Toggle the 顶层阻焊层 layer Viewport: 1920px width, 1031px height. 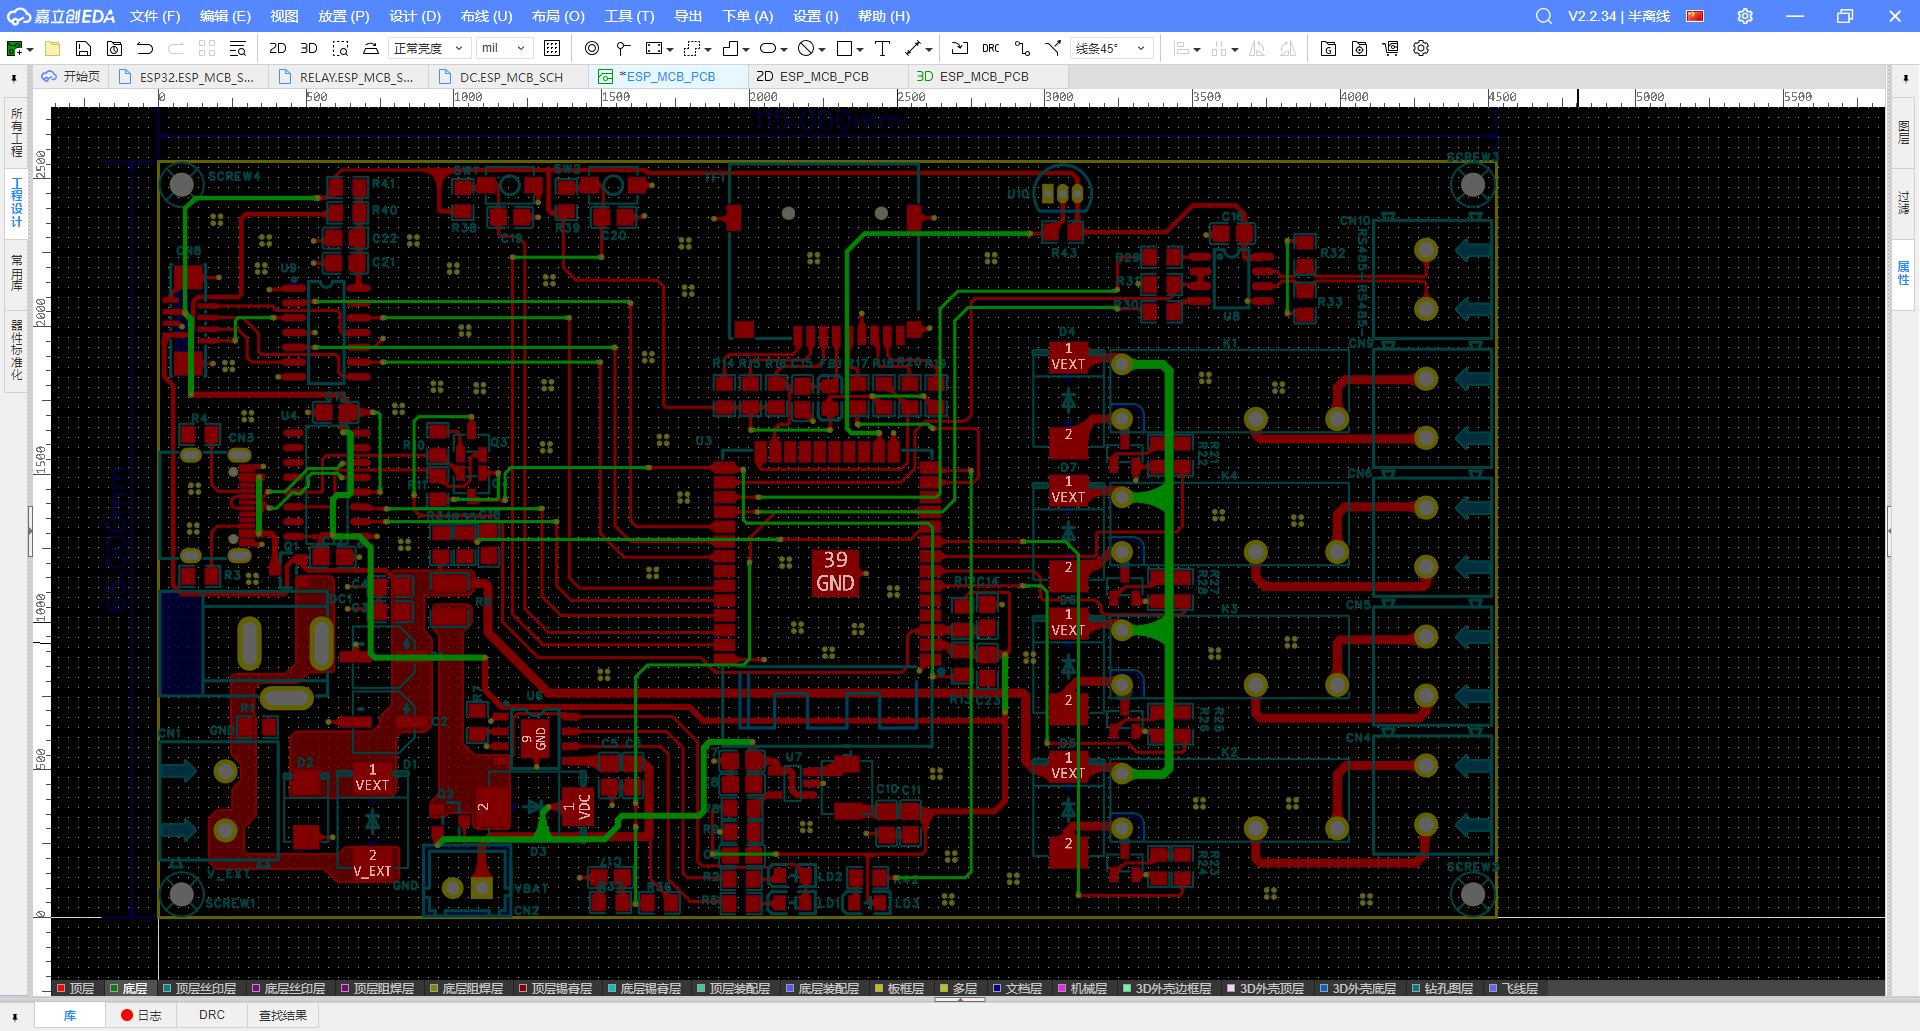(377, 988)
